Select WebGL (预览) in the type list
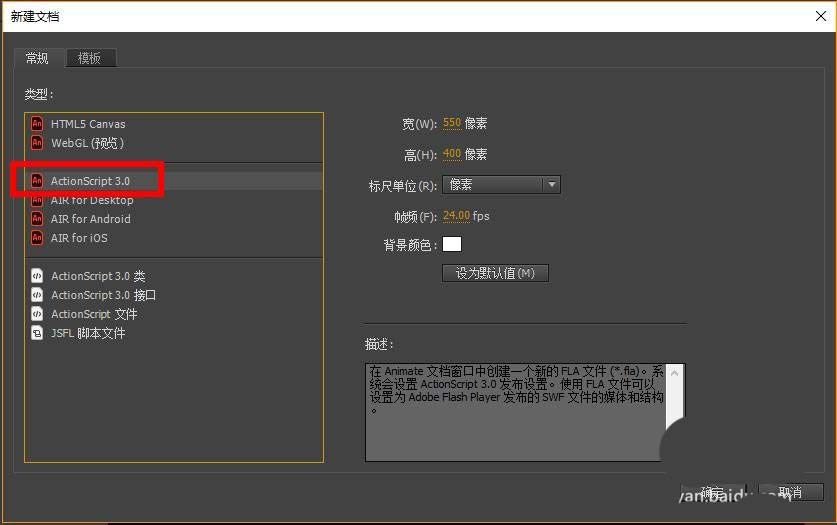Image resolution: width=837 pixels, height=525 pixels. tap(174, 143)
